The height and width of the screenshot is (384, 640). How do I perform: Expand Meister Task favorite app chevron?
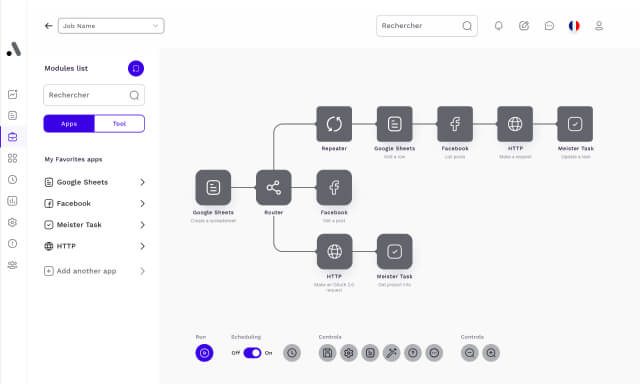142,225
